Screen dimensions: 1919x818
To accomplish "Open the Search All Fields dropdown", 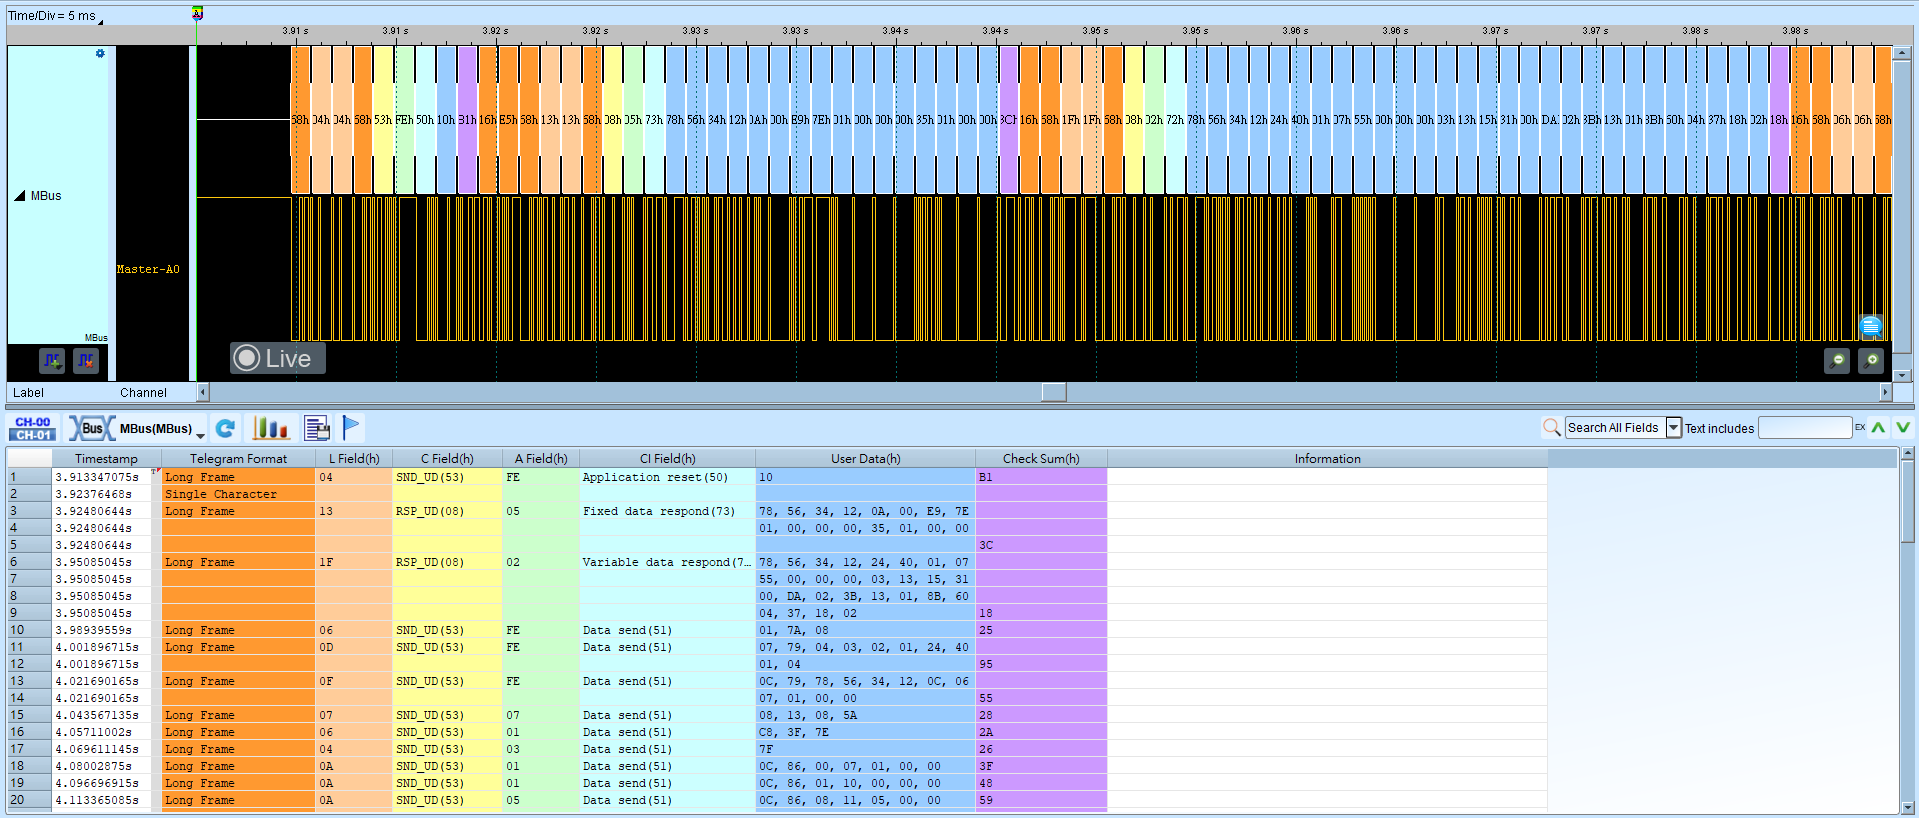I will pyautogui.click(x=1674, y=428).
